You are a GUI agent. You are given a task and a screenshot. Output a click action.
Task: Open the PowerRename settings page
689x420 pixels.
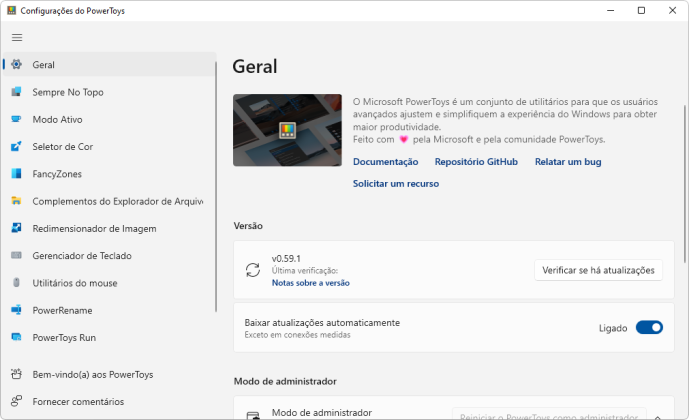109,310
